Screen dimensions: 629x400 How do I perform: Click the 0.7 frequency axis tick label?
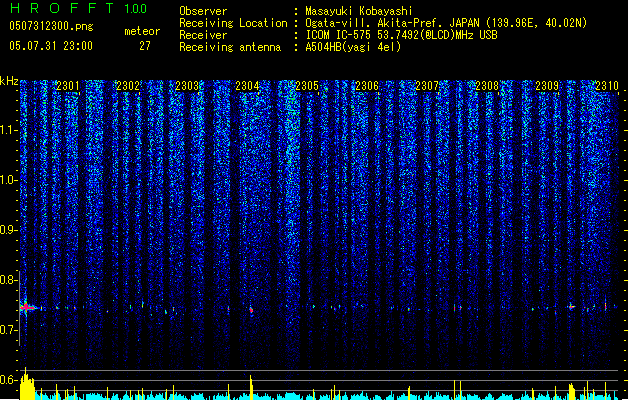pyautogui.click(x=8, y=330)
